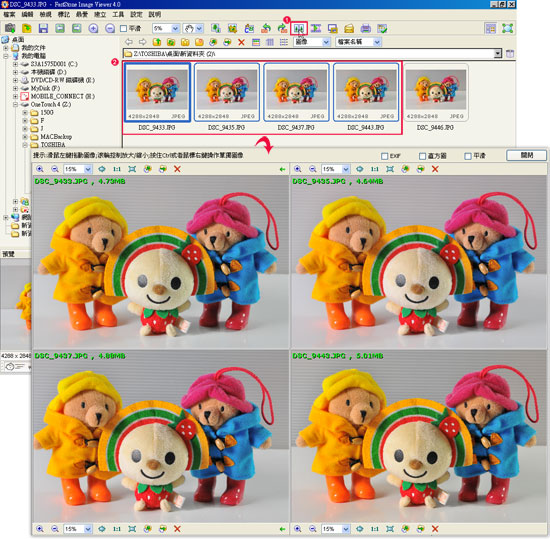Zoom in on the DSC_9435.JPG compare pane

297,169
